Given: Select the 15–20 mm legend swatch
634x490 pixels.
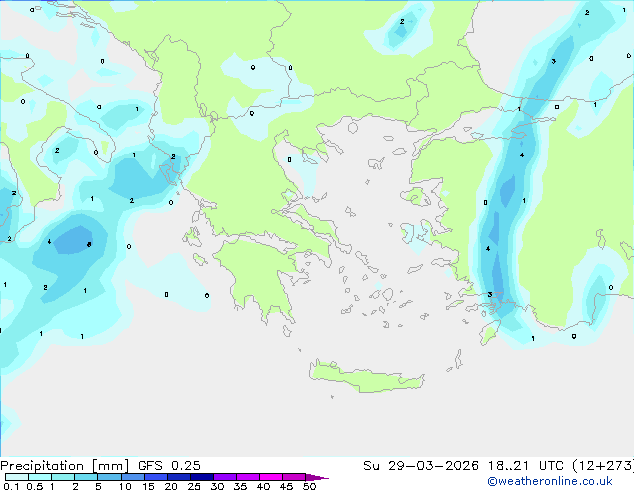Looking at the screenshot, I should tap(156, 477).
